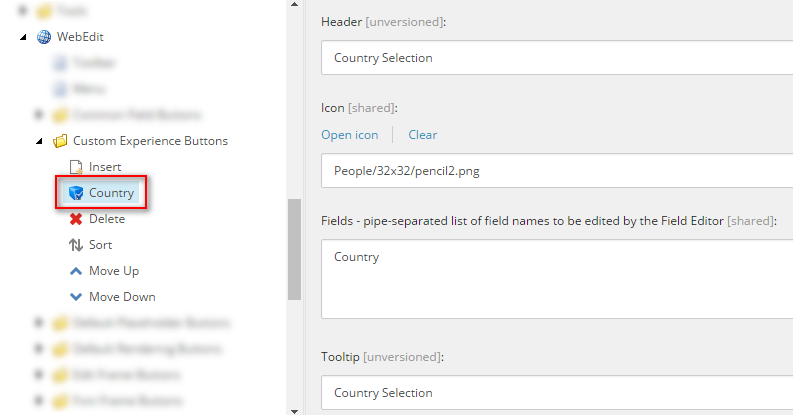793x415 pixels.
Task: Click the Sort arrows icon
Action: 76,245
